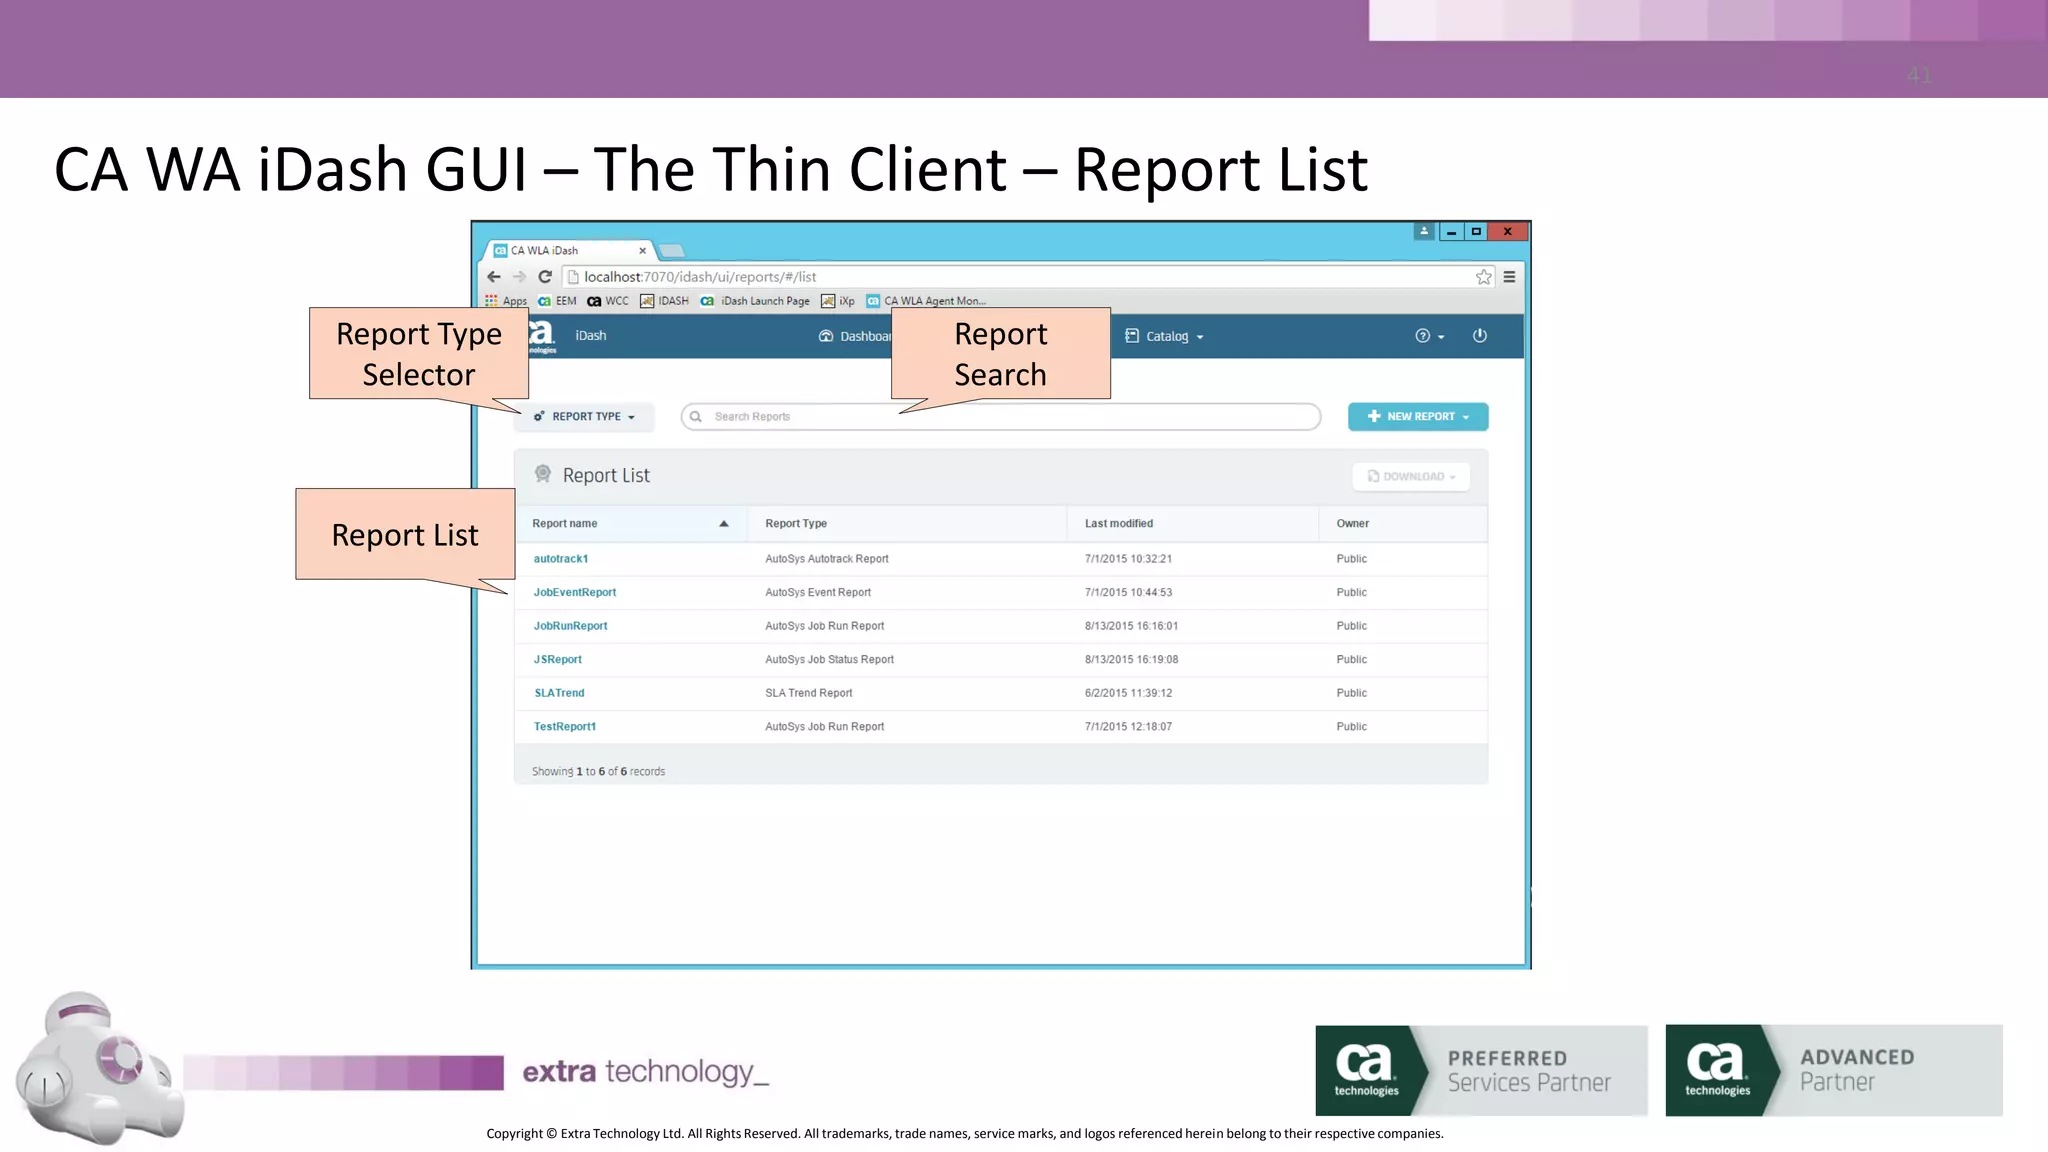This screenshot has height=1152, width=2048.
Task: Open the Chrome hamburger menu
Action: coord(1510,277)
